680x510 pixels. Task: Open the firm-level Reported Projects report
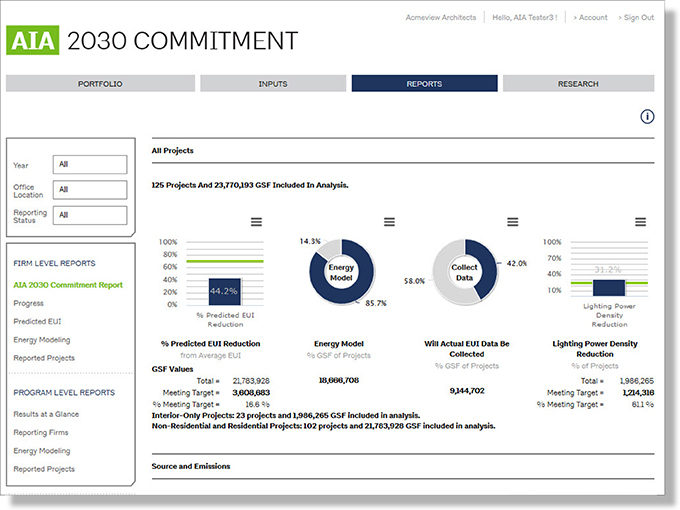pyautogui.click(x=44, y=358)
